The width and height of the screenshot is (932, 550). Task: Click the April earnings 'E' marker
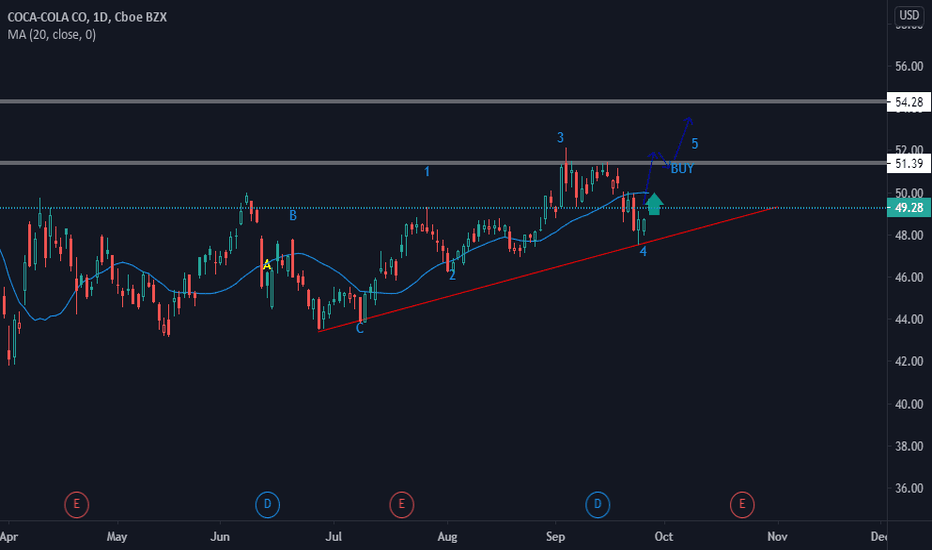coord(76,505)
